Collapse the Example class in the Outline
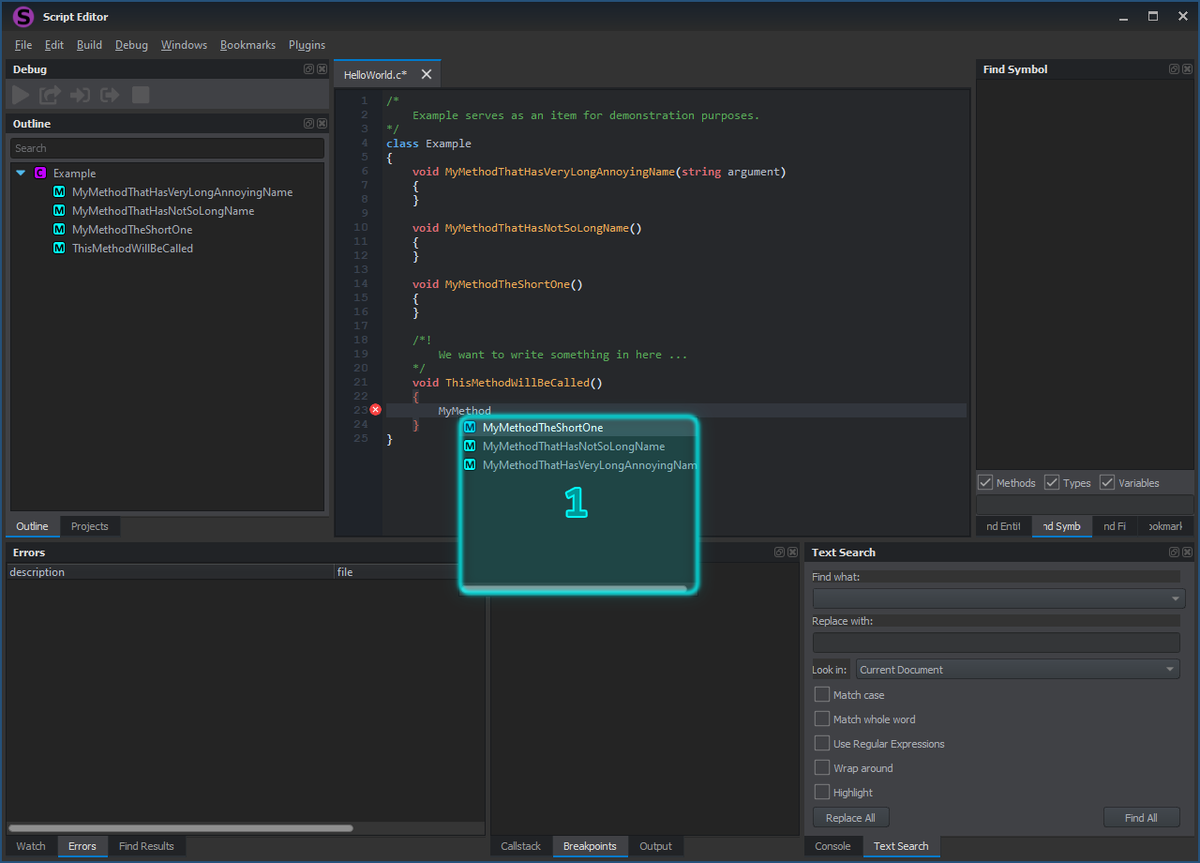 pos(22,172)
